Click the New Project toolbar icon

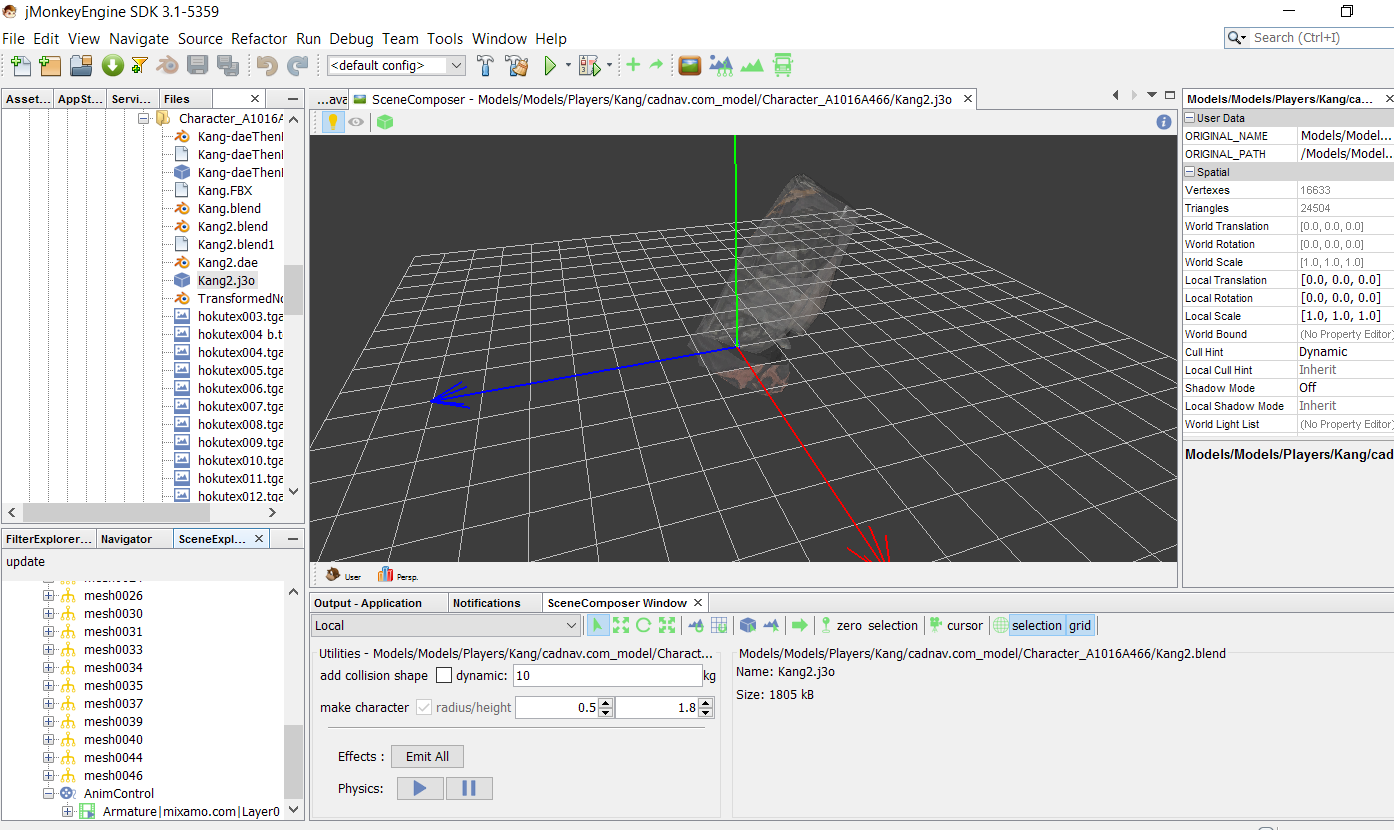click(x=50, y=66)
